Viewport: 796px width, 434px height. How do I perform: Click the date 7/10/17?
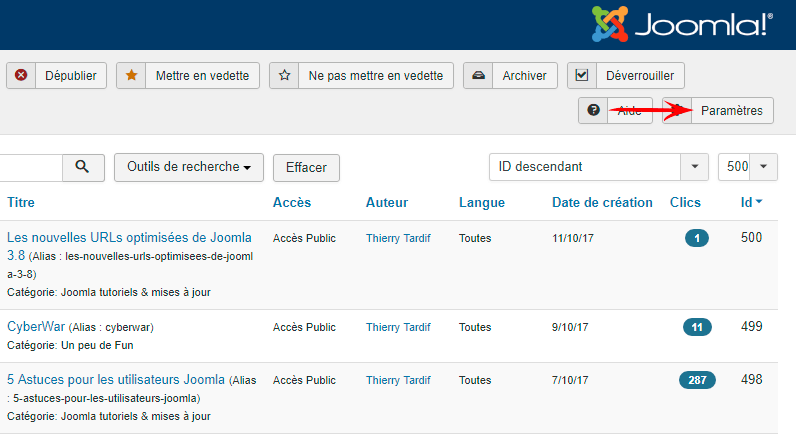point(570,380)
